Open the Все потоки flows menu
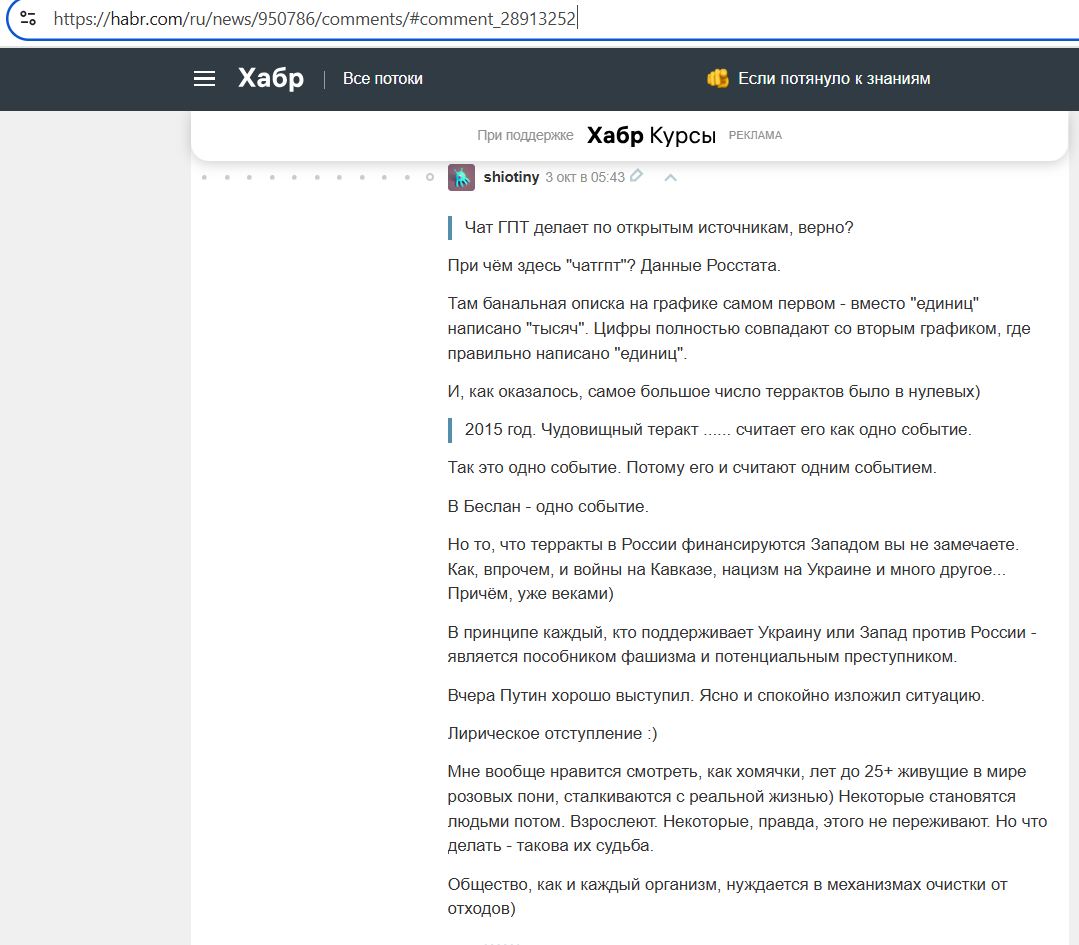Viewport: 1079px width, 945px height. point(383,79)
